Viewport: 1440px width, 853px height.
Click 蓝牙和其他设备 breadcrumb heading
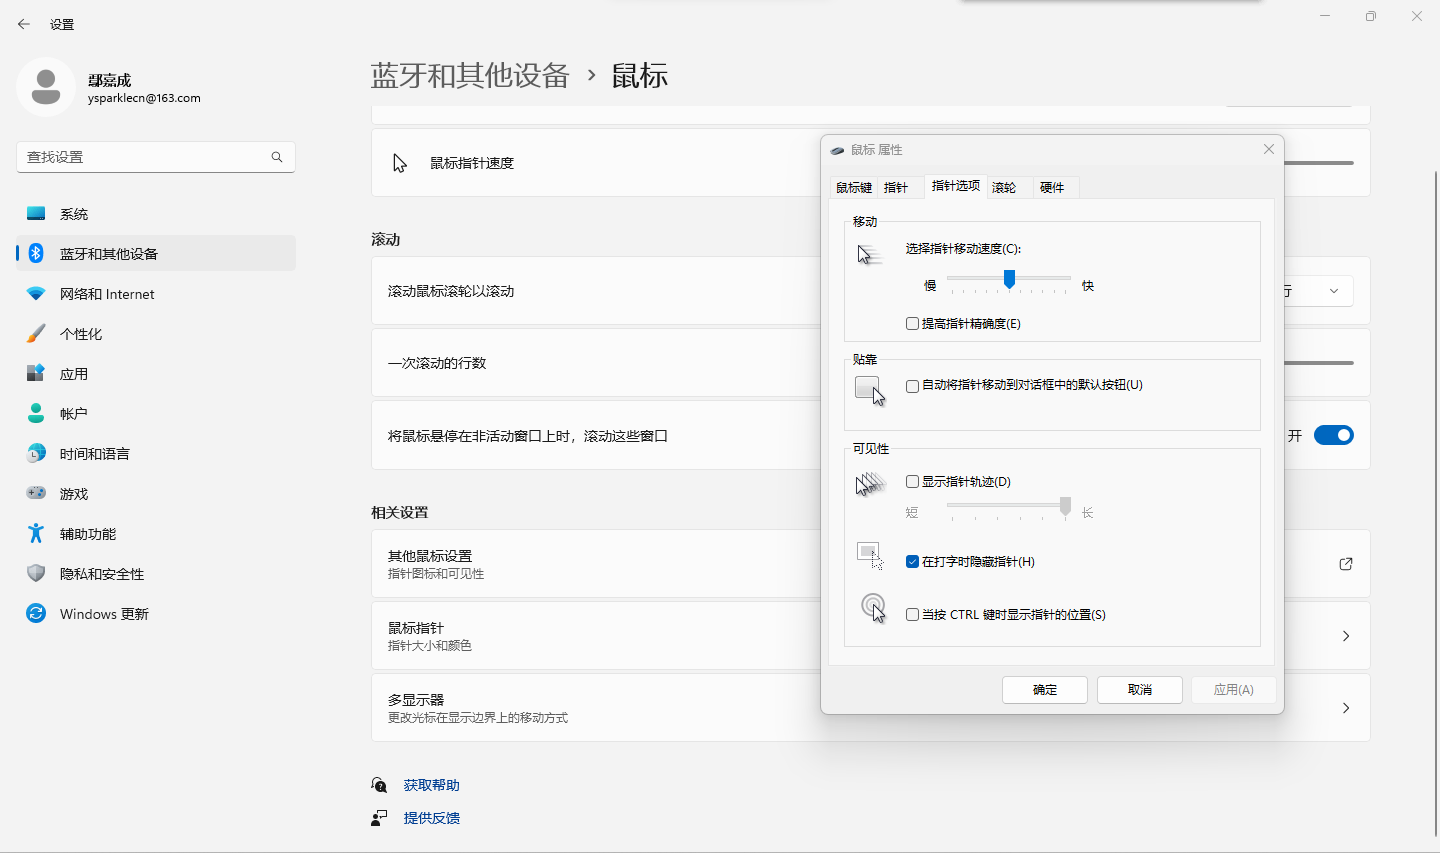[x=470, y=76]
